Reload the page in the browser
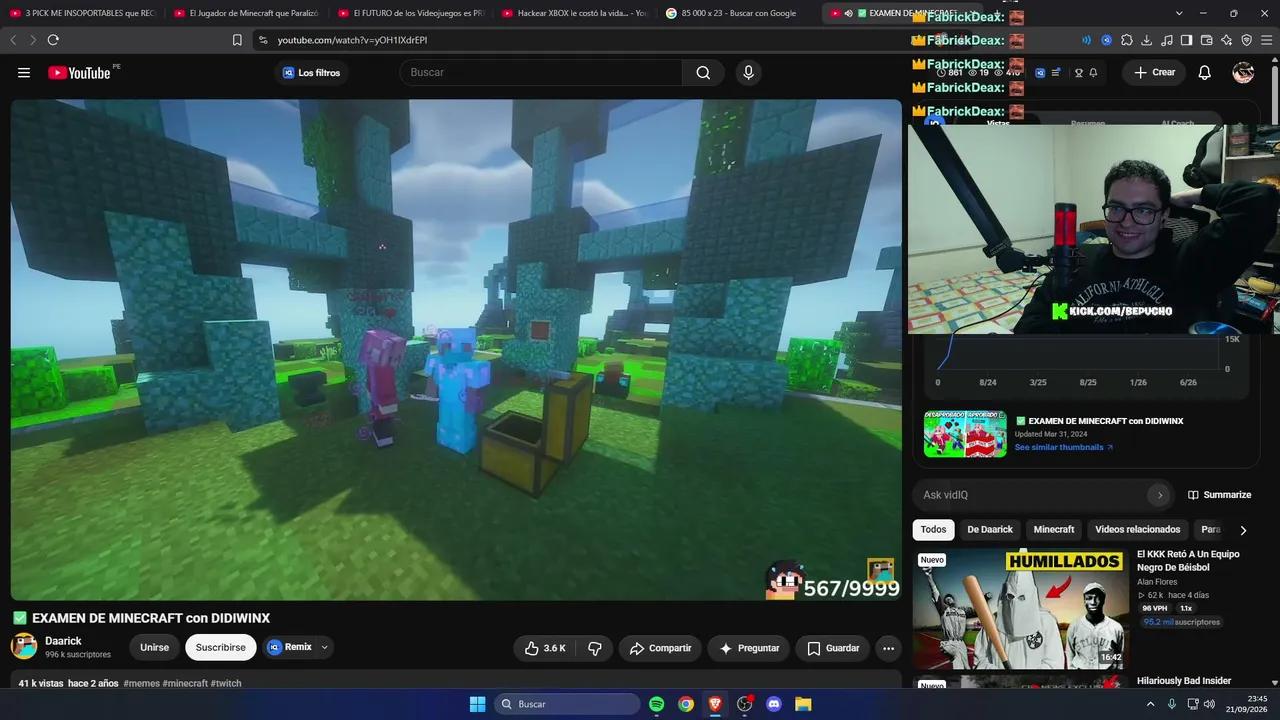 (53, 40)
